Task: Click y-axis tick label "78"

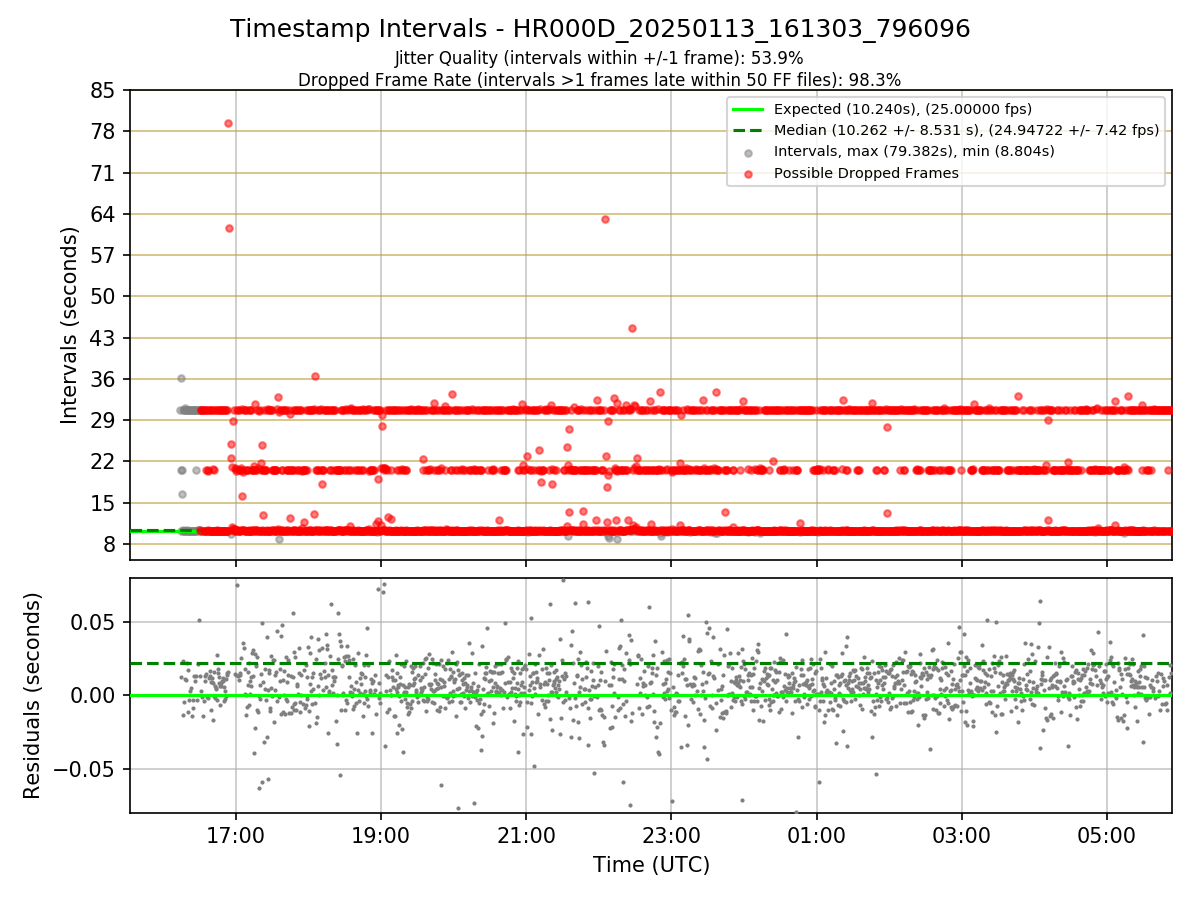Action: pos(103,131)
